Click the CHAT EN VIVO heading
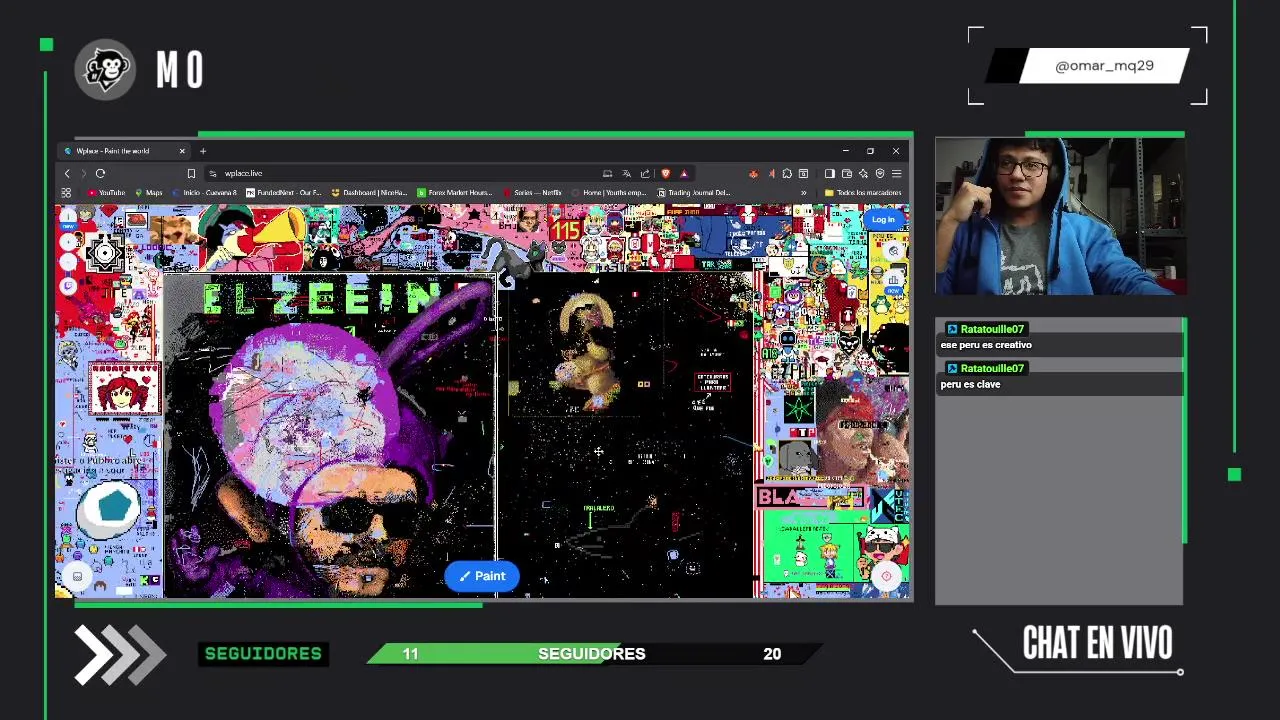The width and height of the screenshot is (1280, 720). (x=1097, y=644)
